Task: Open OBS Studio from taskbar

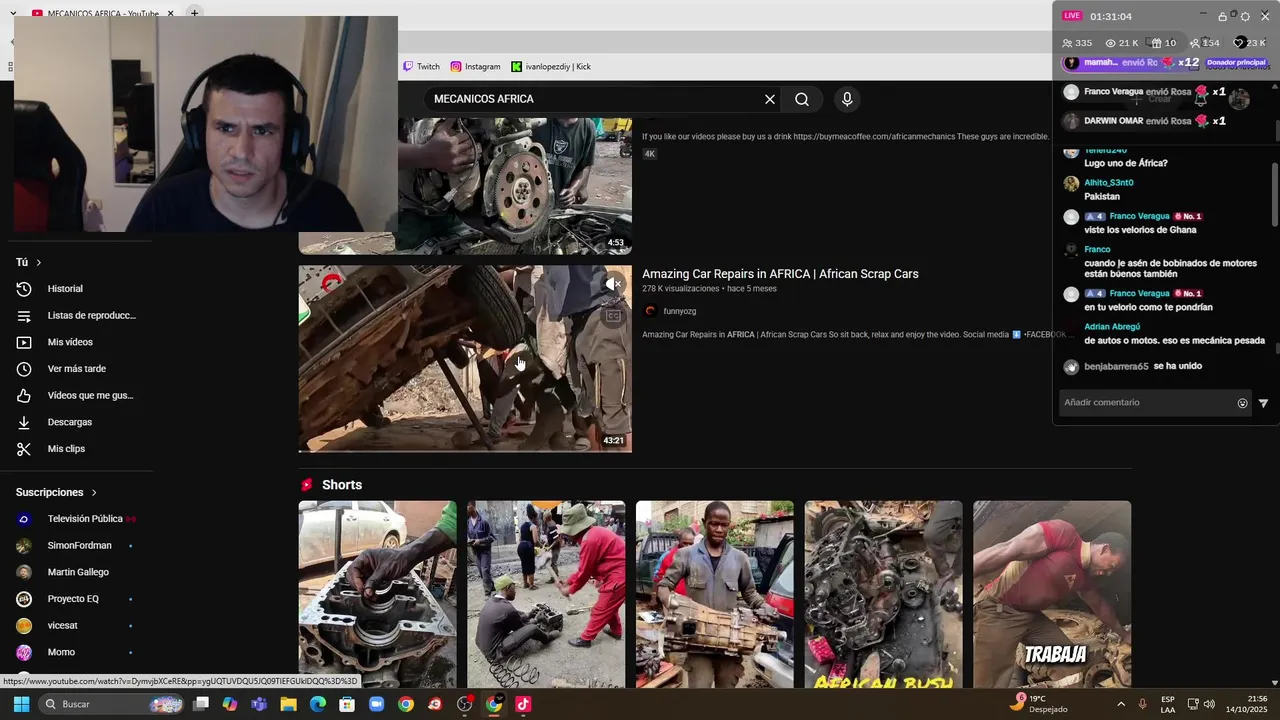Action: (x=464, y=704)
